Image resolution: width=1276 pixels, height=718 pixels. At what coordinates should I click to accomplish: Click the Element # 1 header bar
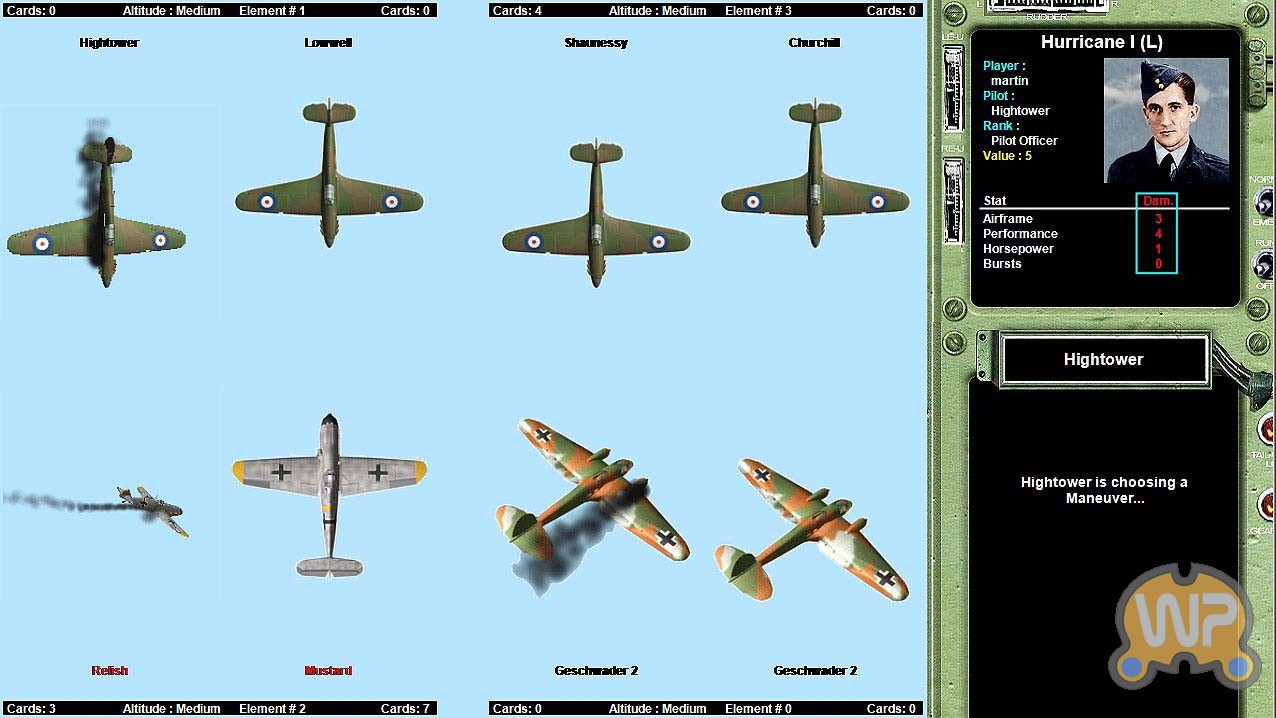point(218,10)
